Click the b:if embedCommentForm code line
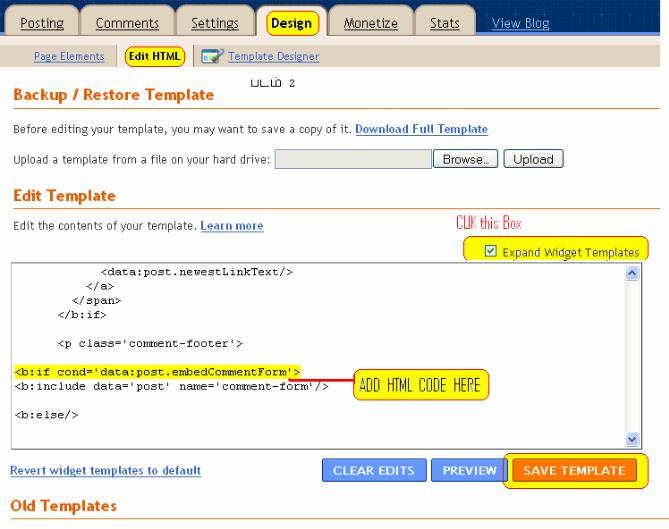The height and width of the screenshot is (529, 669). point(157,372)
